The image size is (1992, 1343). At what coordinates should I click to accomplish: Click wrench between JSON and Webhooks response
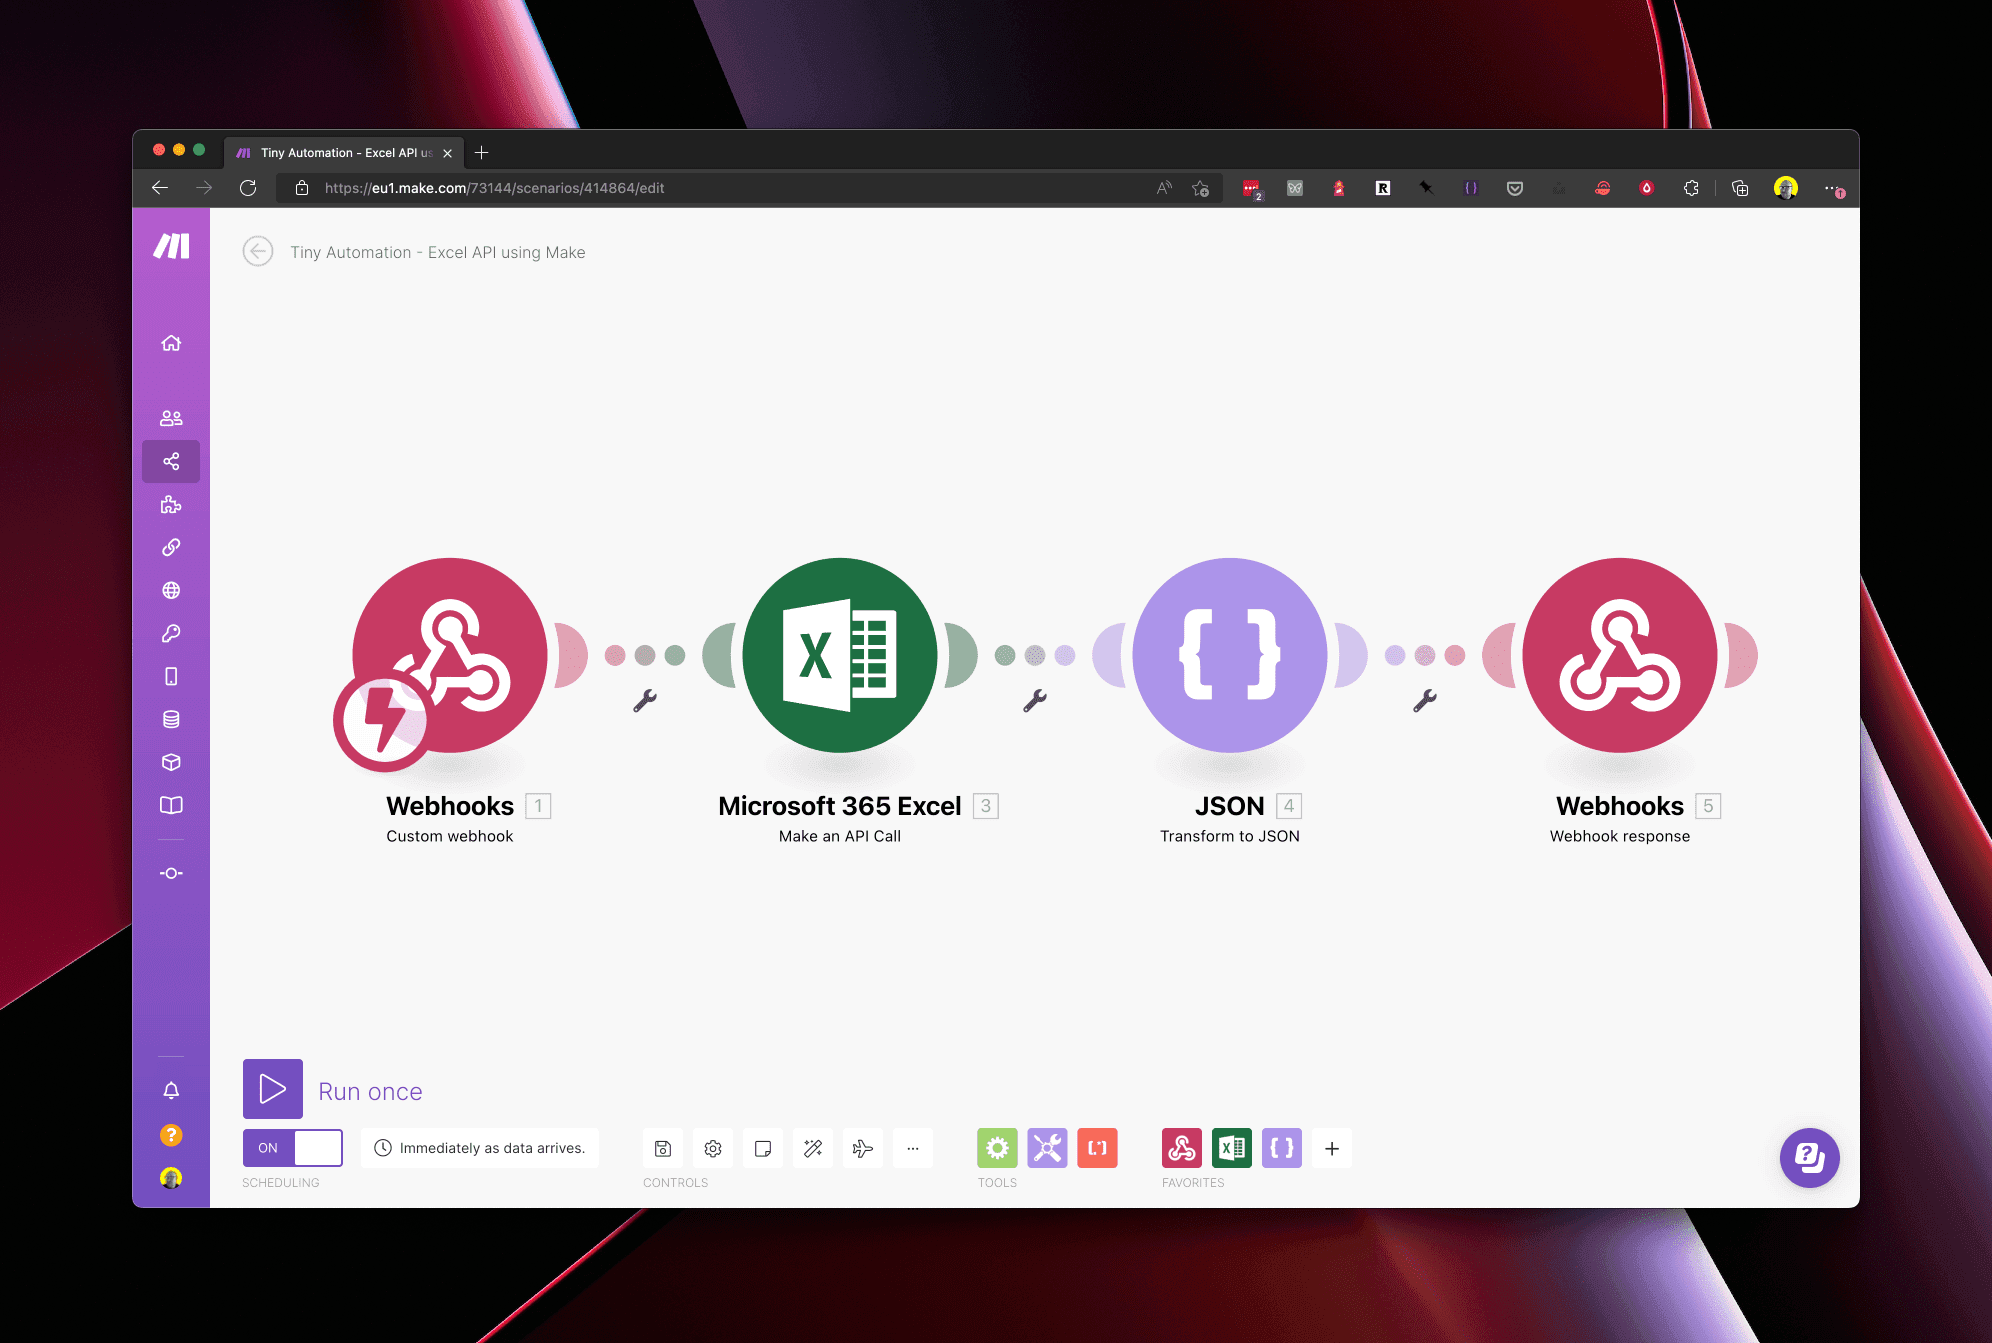(1425, 701)
